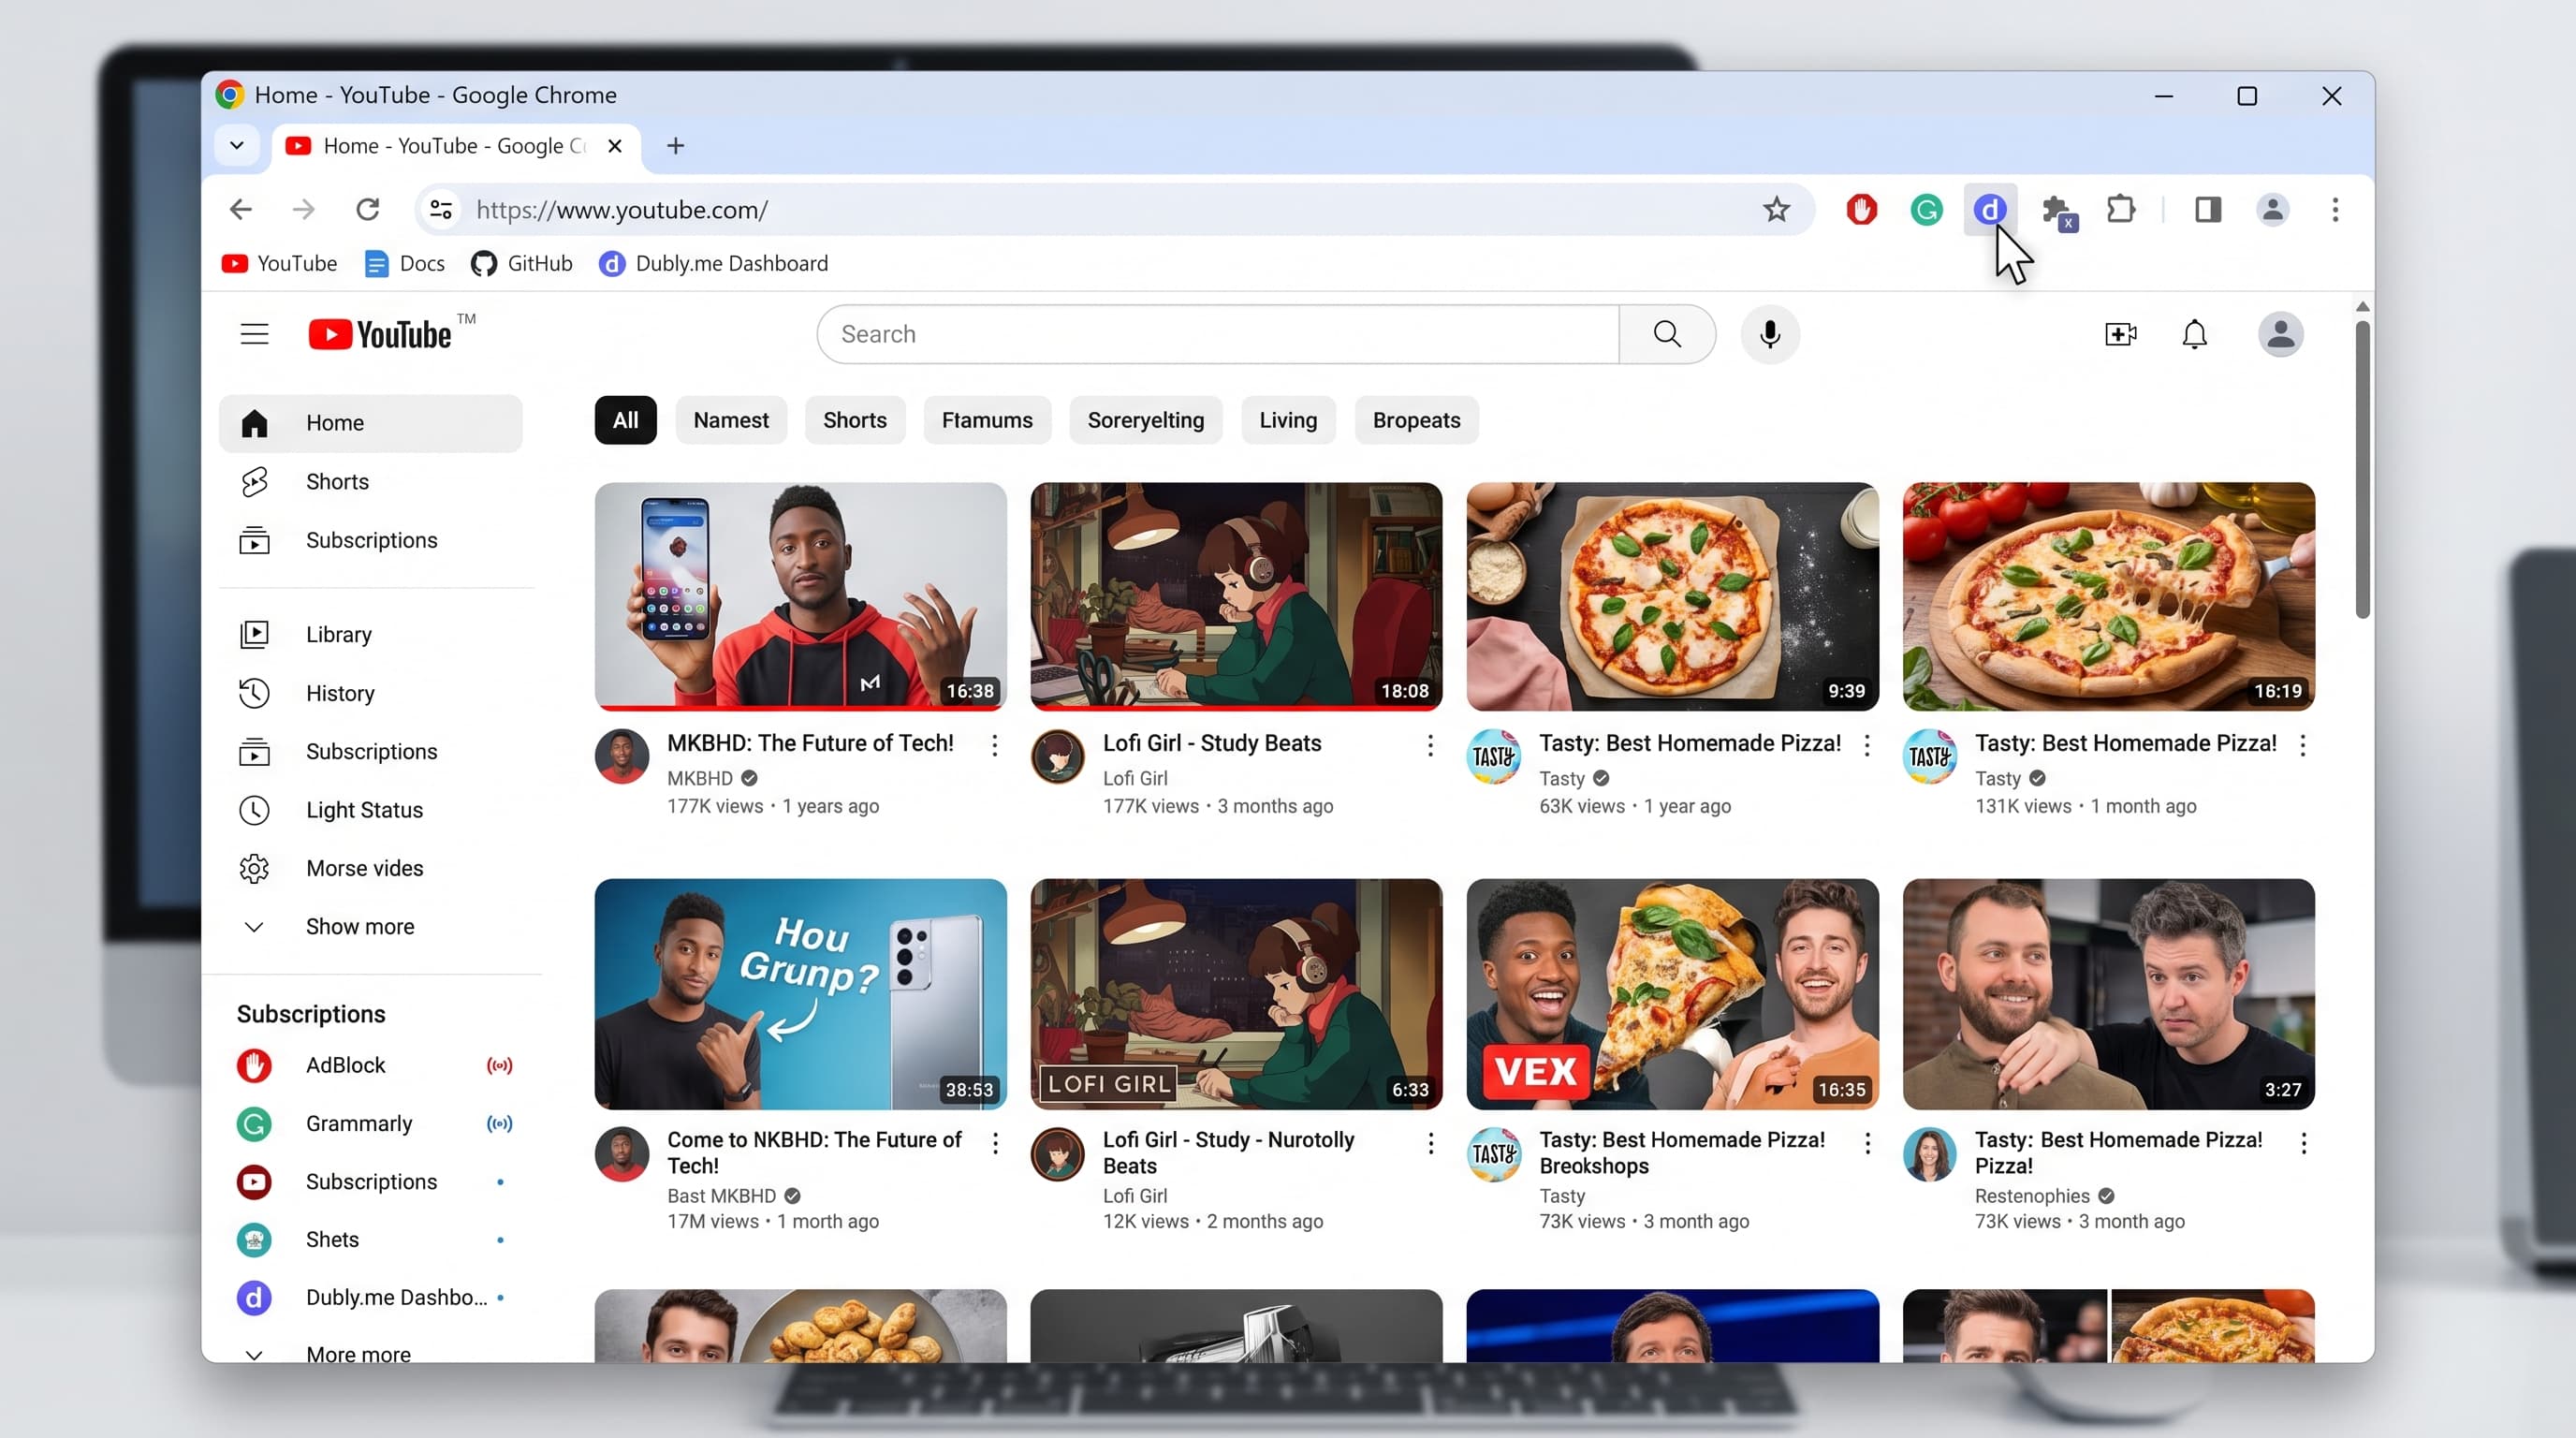
Task: Play the Lofi Girl Study Beats thumbnail
Action: (1236, 597)
